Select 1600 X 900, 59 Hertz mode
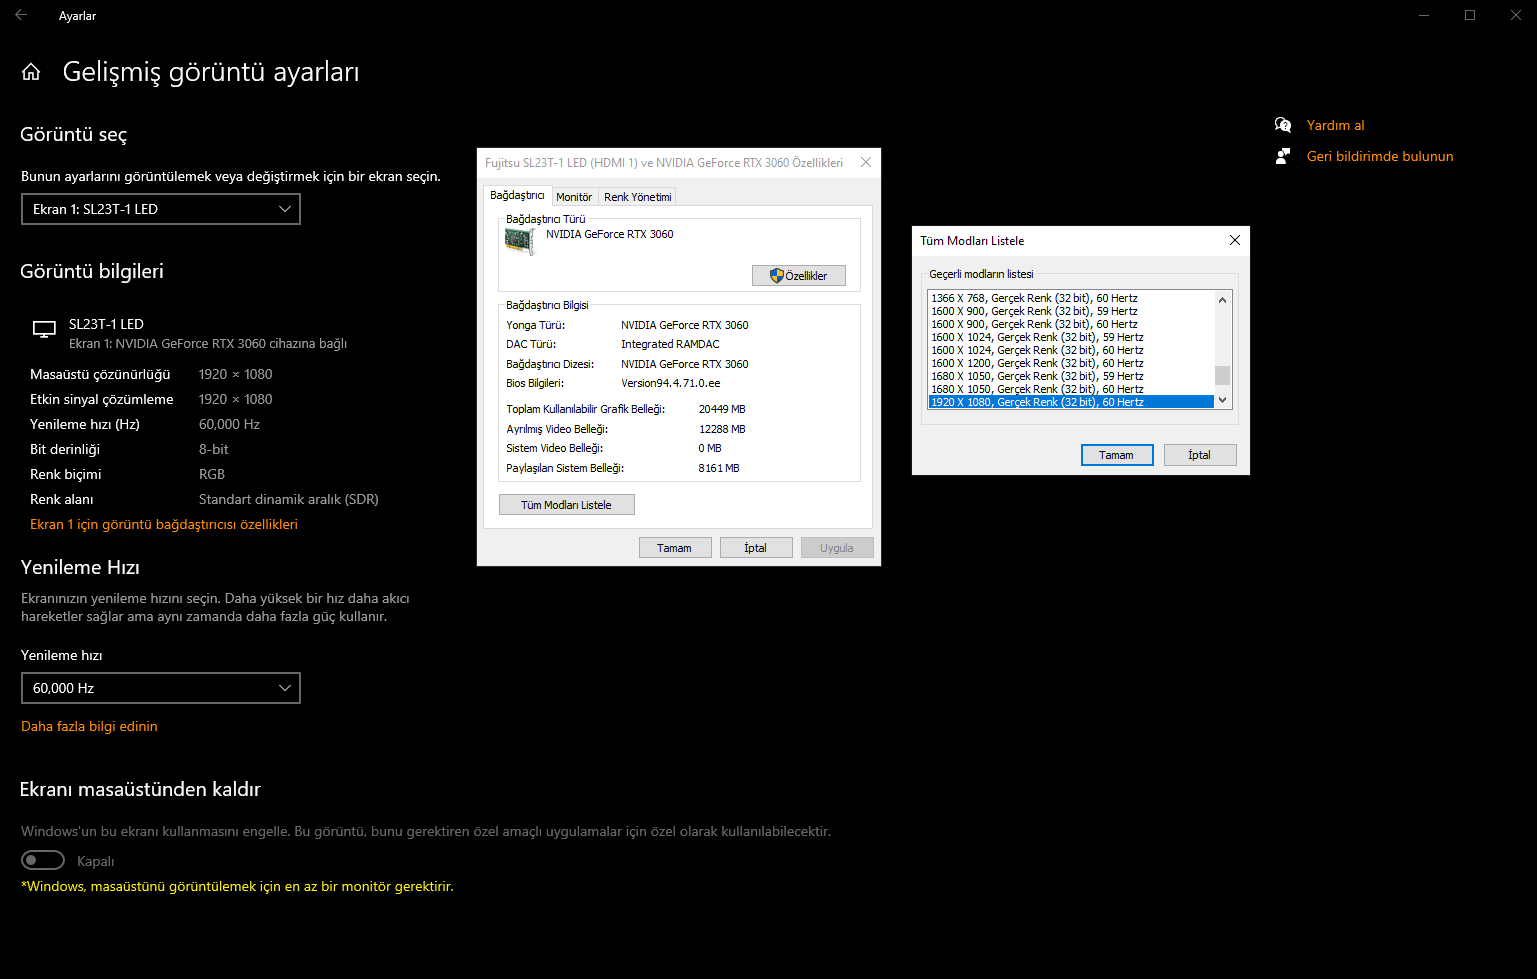 click(x=1071, y=311)
